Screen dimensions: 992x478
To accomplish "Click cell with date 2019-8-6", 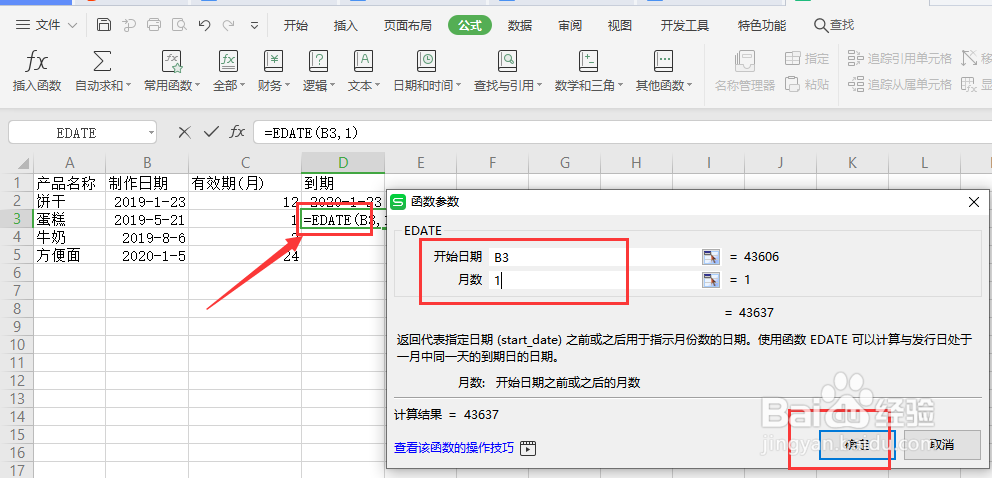I will click(x=147, y=237).
